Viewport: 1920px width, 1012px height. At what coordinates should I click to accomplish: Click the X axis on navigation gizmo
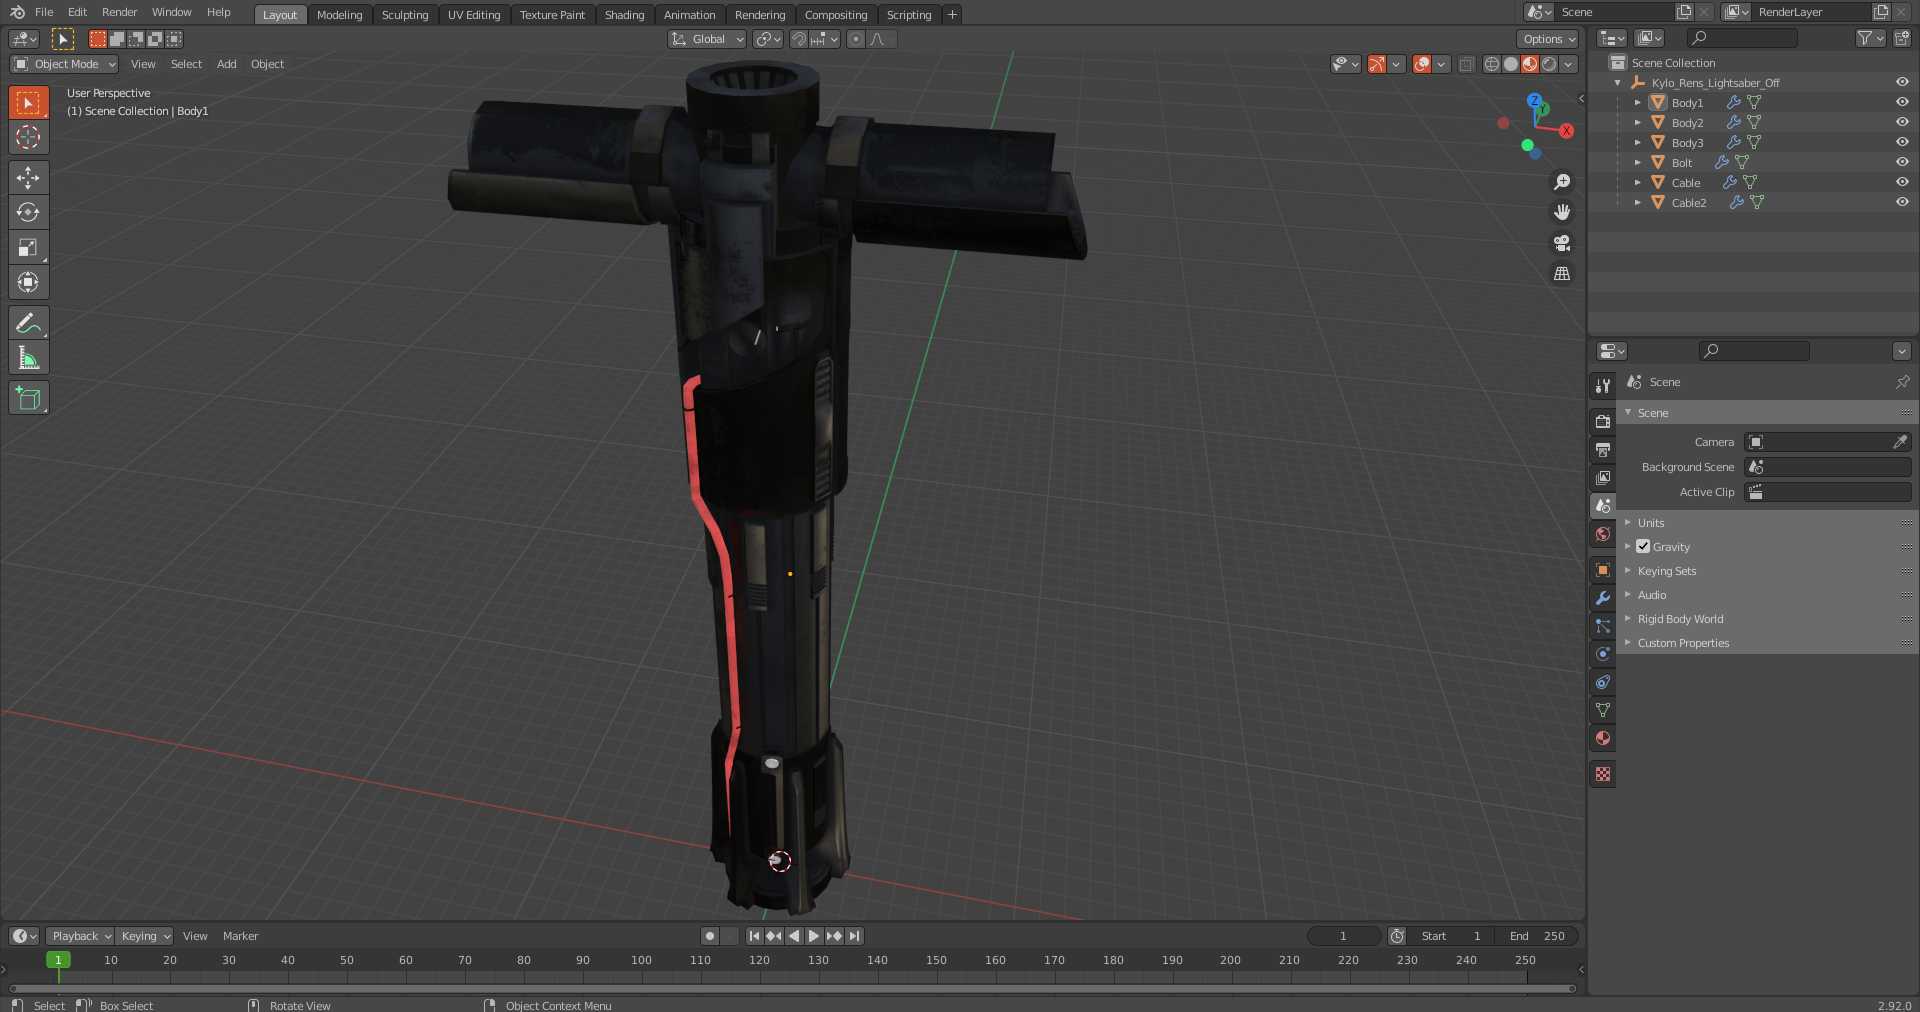[x=1566, y=131]
